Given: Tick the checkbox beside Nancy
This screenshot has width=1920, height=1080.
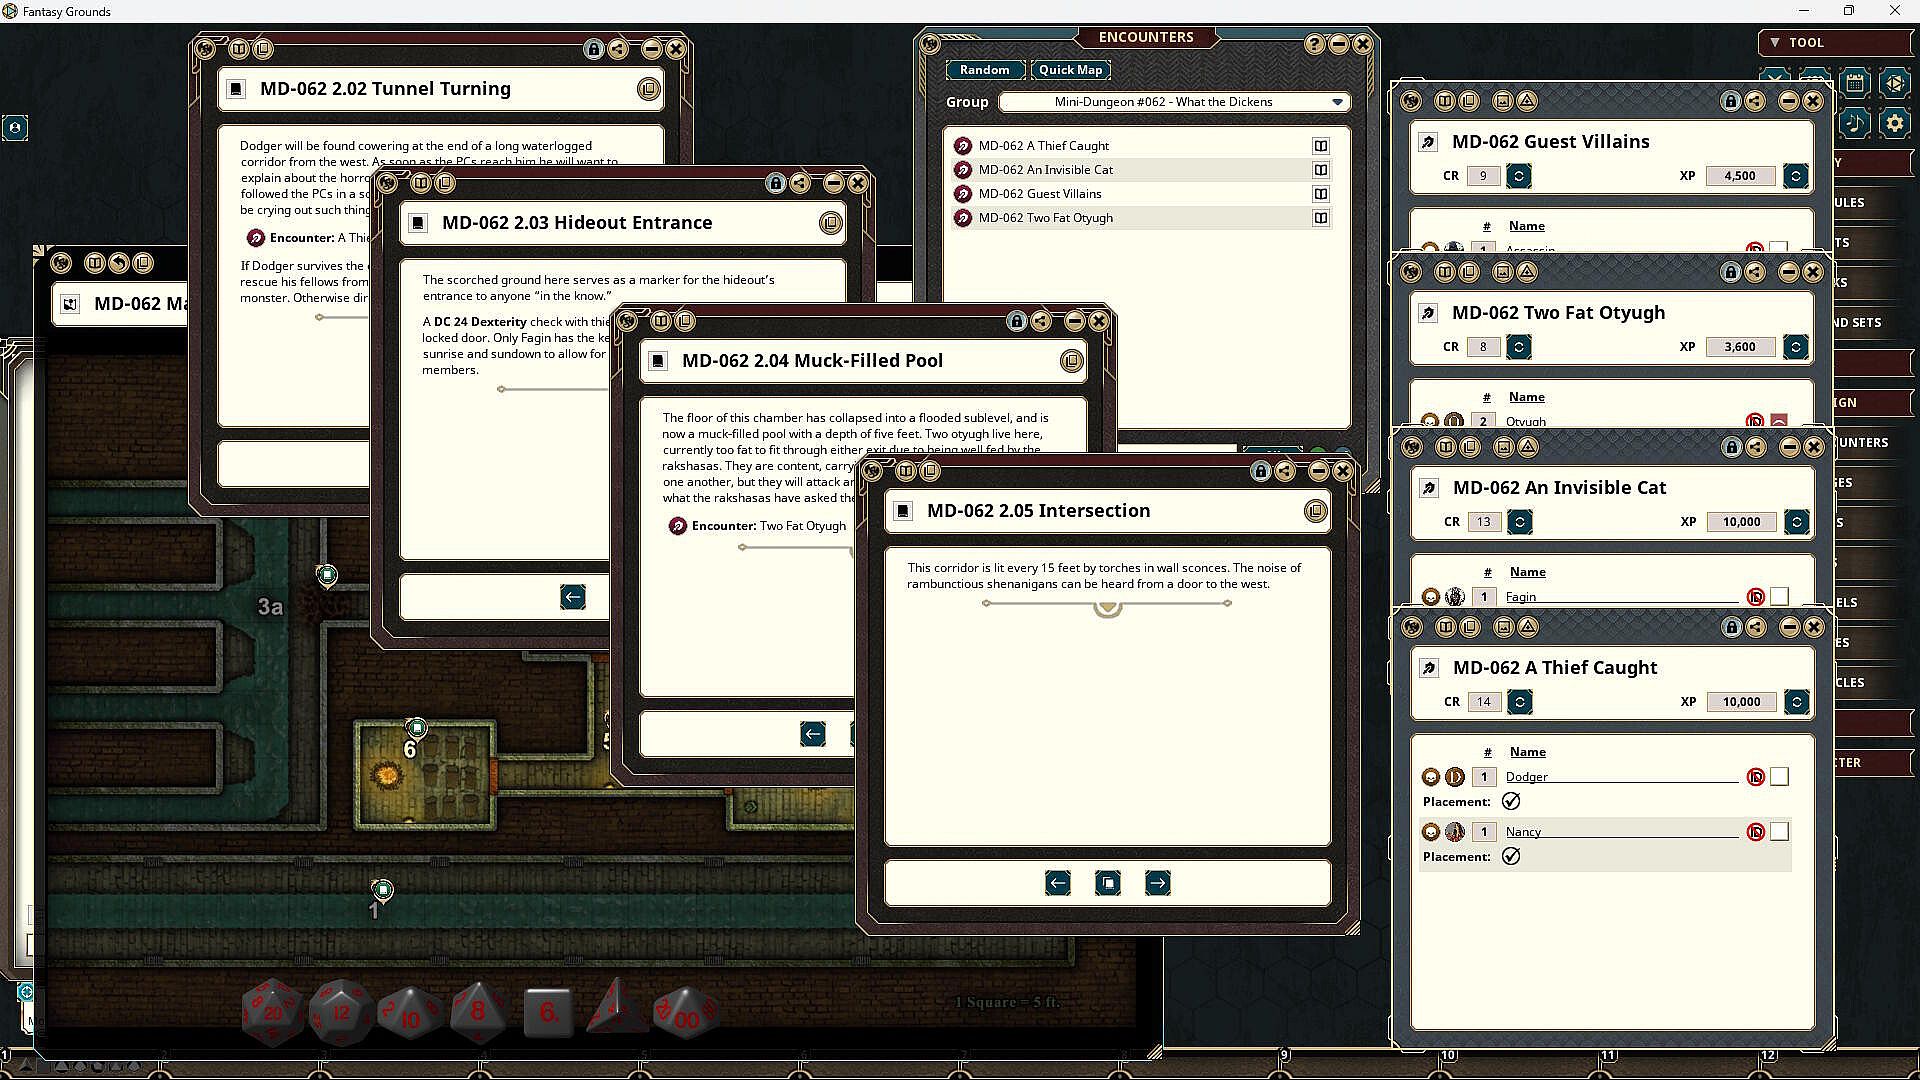Looking at the screenshot, I should tap(1779, 832).
